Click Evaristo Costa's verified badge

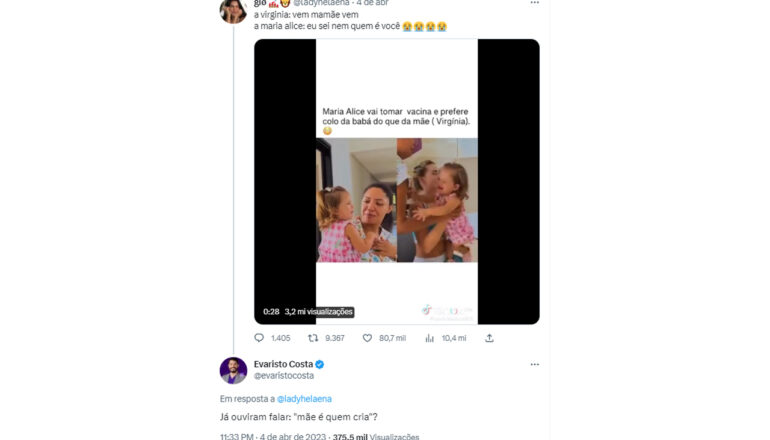320,364
